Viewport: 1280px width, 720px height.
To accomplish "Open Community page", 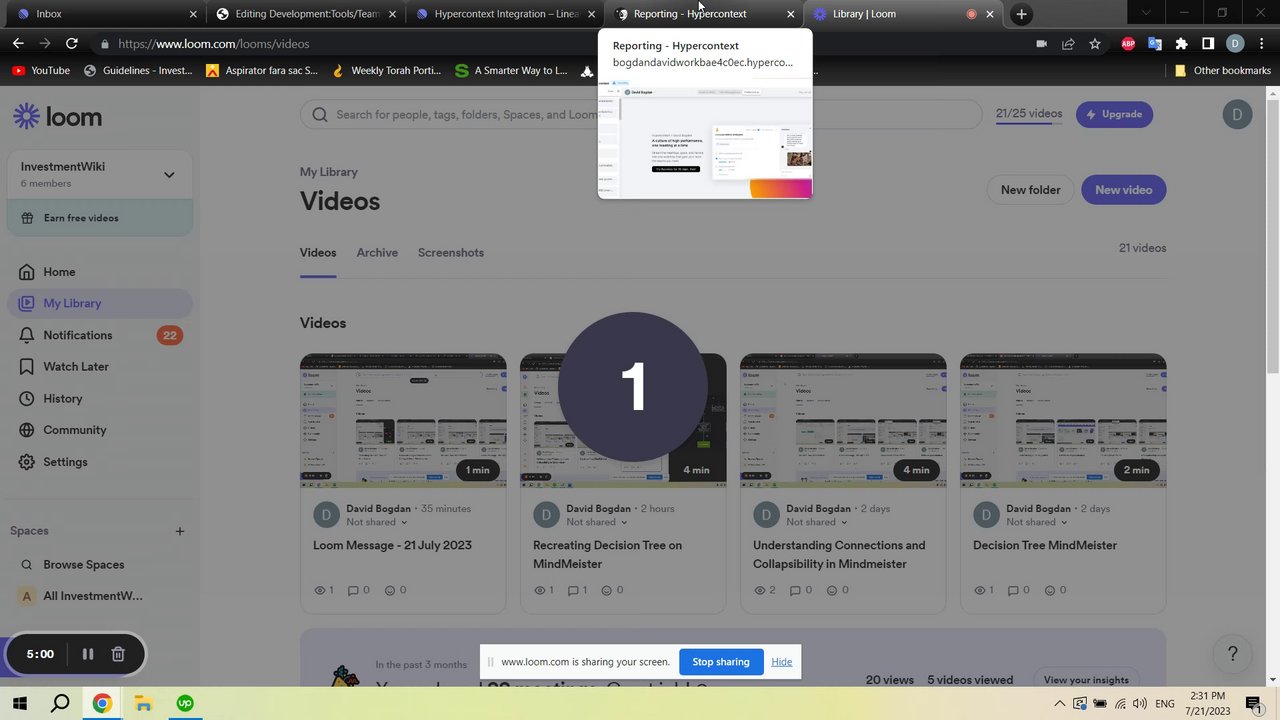I will click(98, 430).
